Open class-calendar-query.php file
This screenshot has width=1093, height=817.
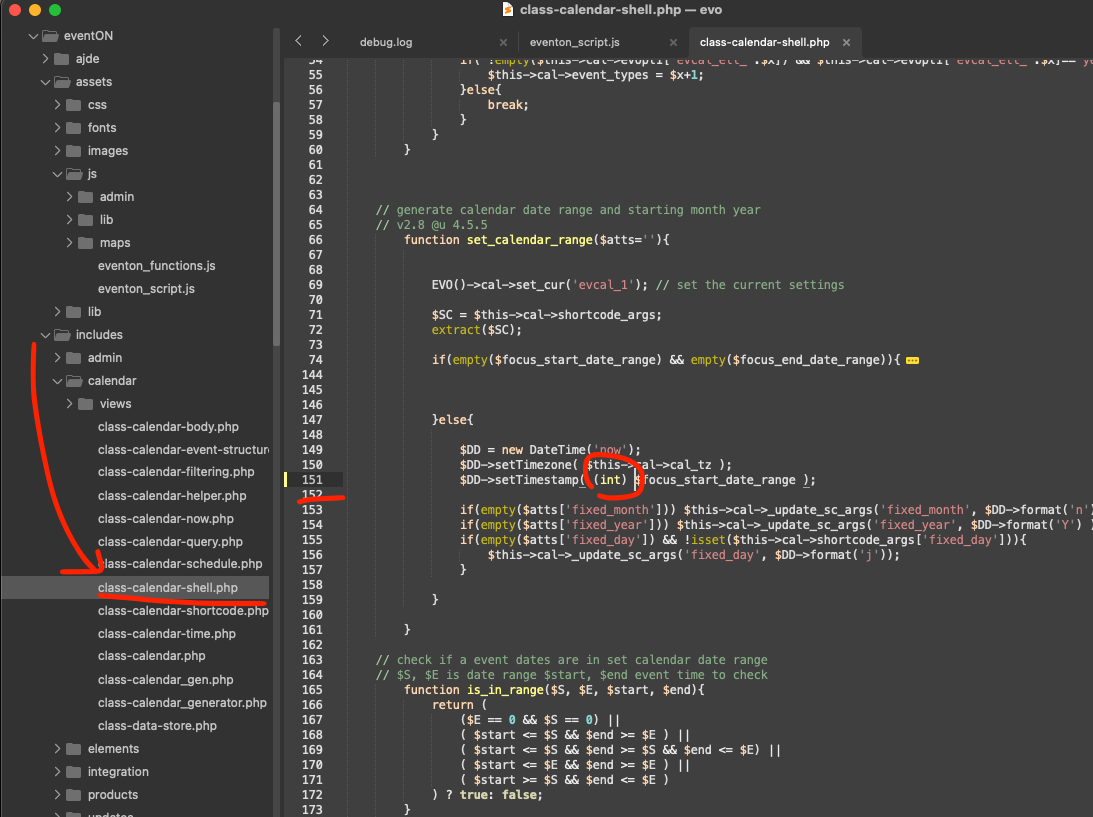point(170,542)
